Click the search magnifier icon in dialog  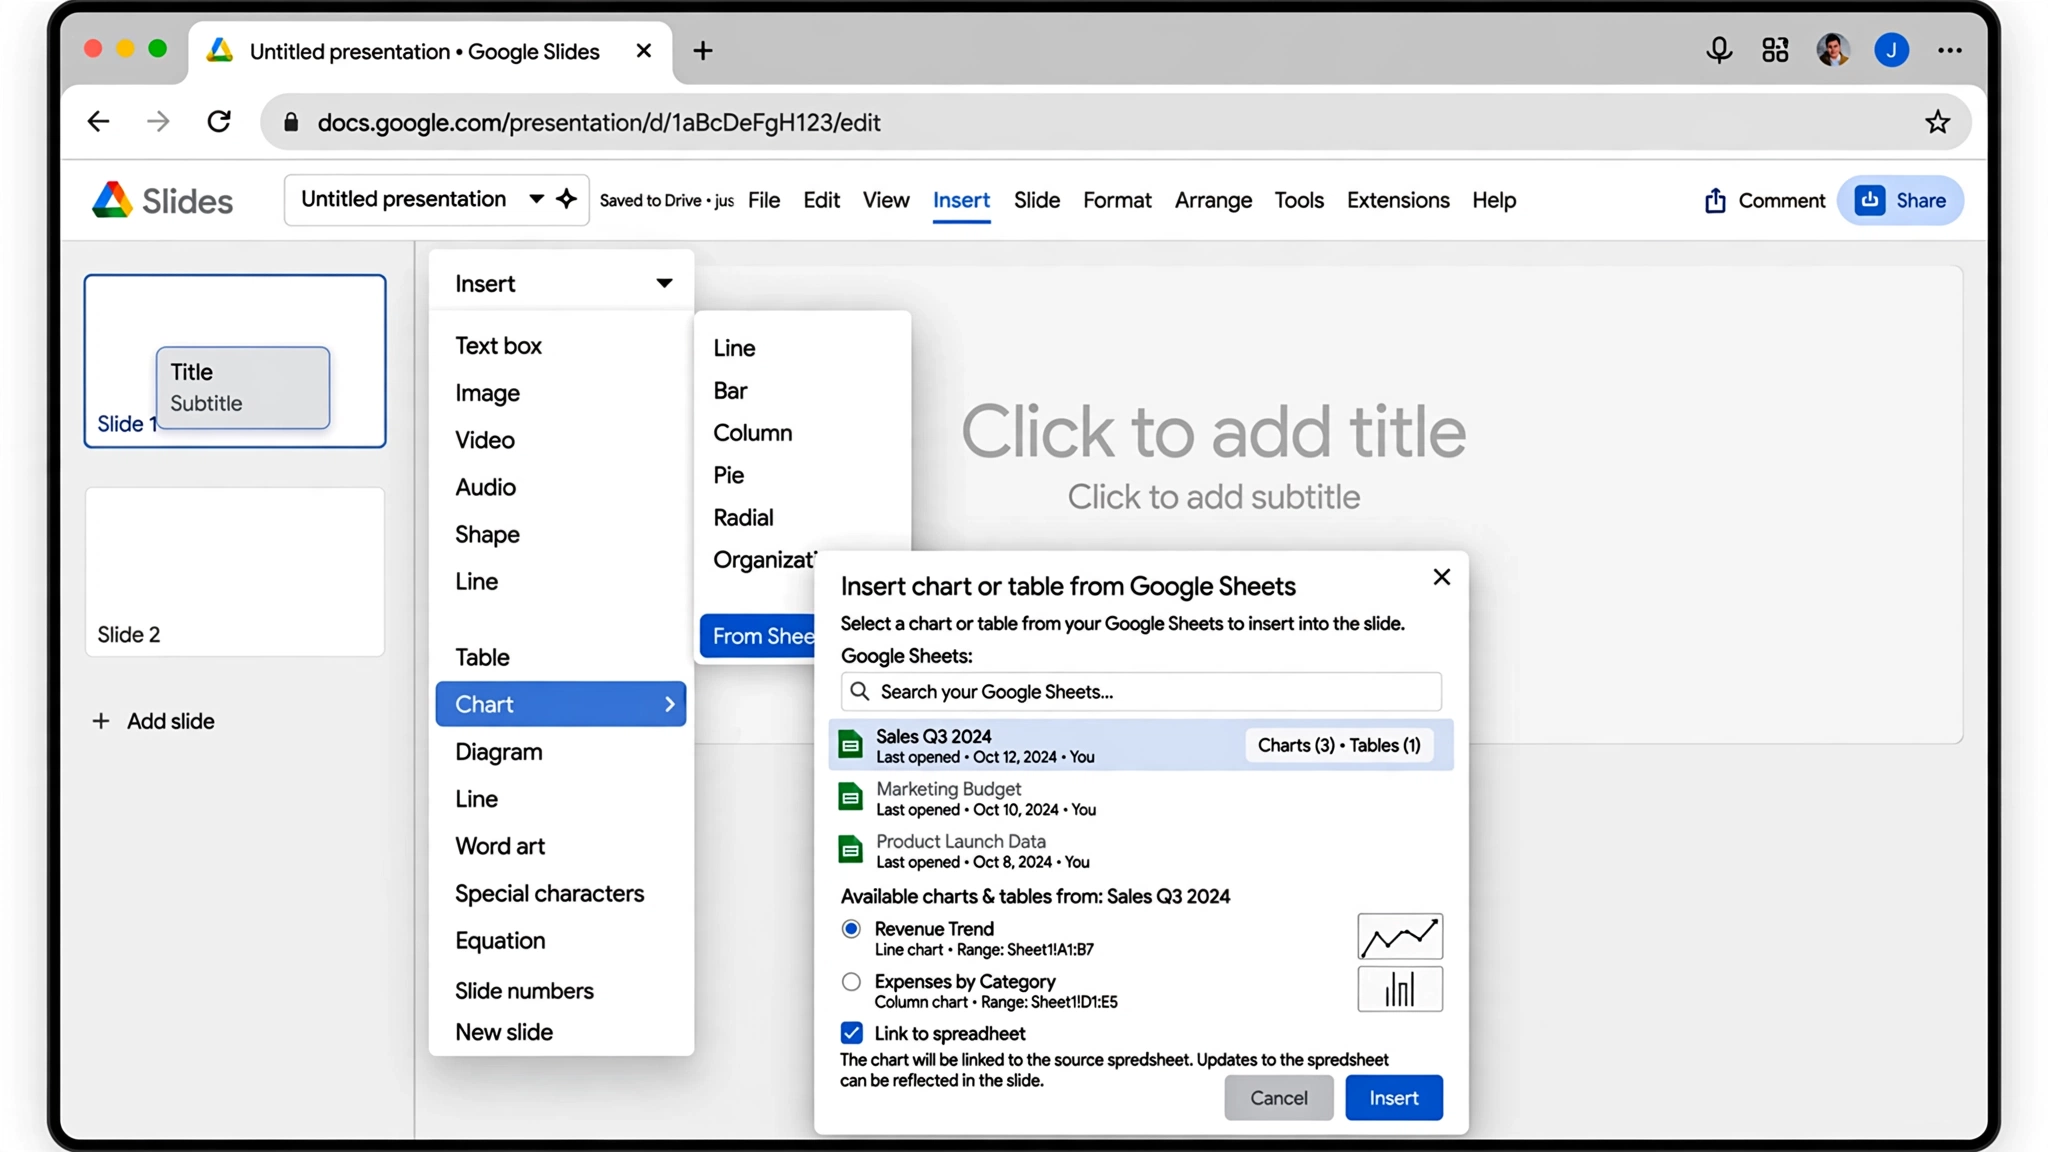[860, 691]
